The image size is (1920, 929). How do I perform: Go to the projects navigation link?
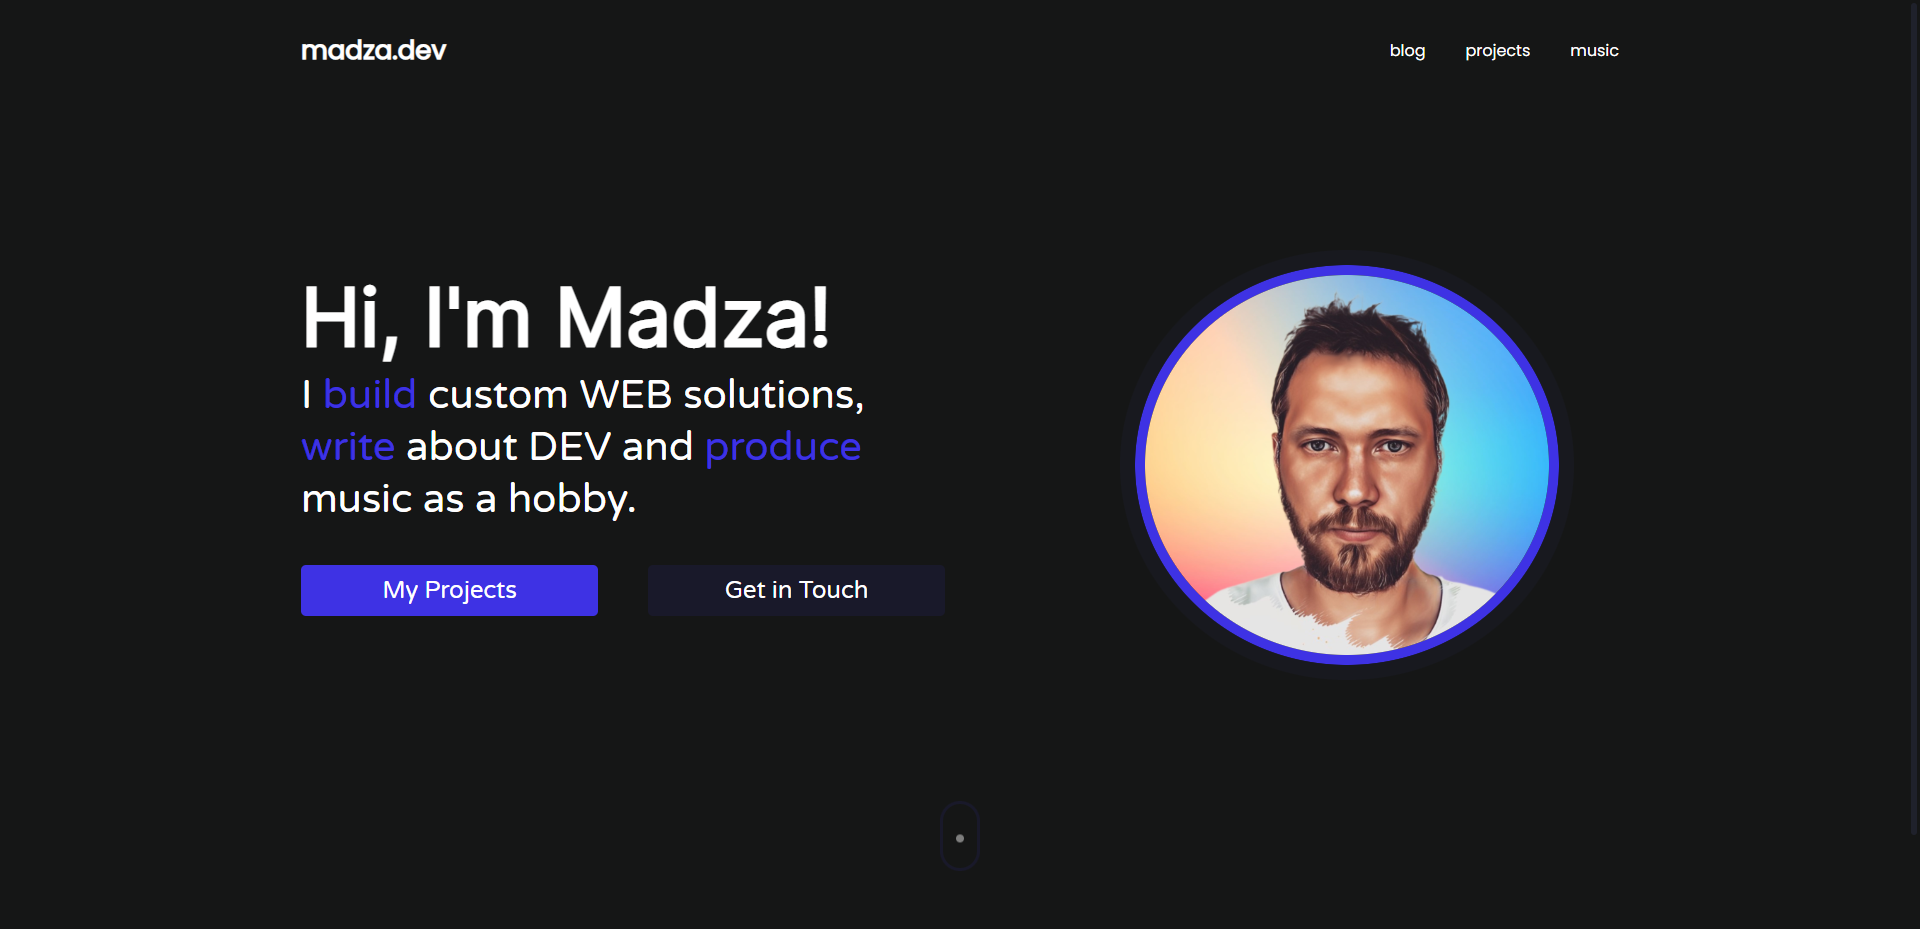1497,50
